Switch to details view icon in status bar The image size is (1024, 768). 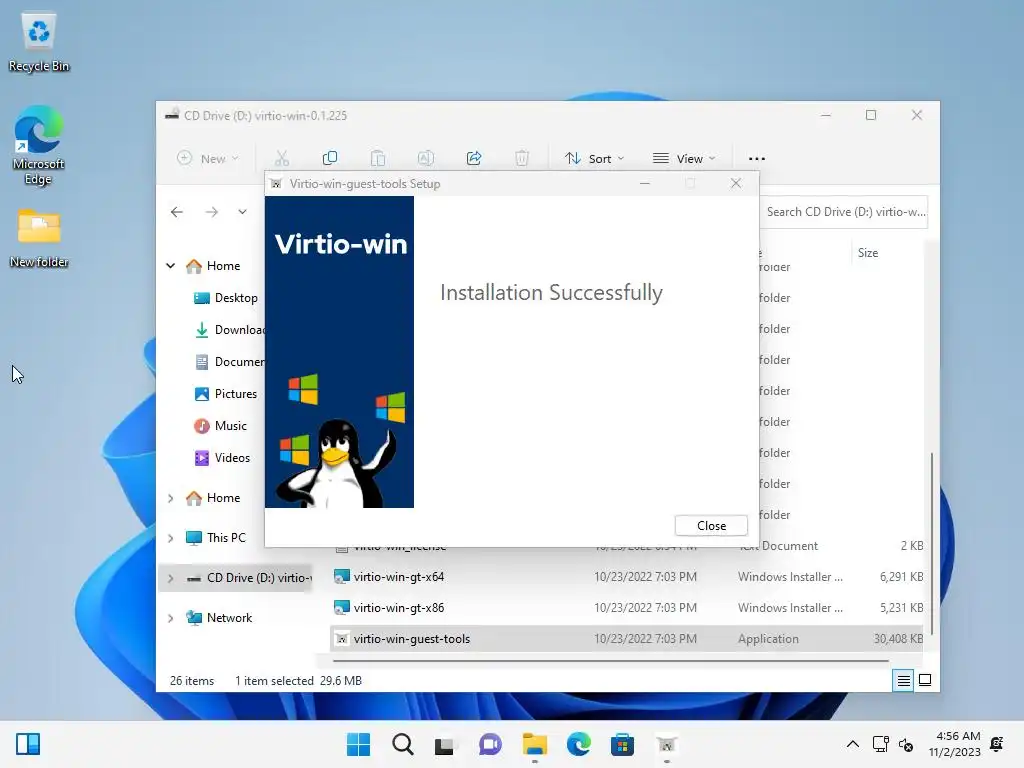[903, 680]
